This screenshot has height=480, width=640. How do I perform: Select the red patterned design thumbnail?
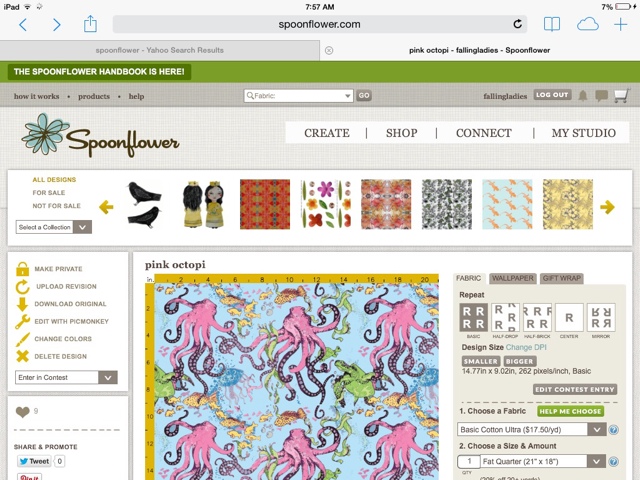tap(265, 204)
